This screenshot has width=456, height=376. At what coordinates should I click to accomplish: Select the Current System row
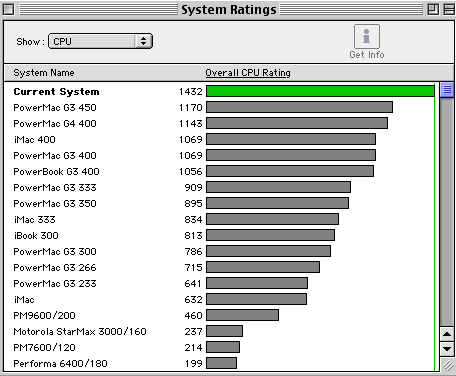tap(220, 91)
